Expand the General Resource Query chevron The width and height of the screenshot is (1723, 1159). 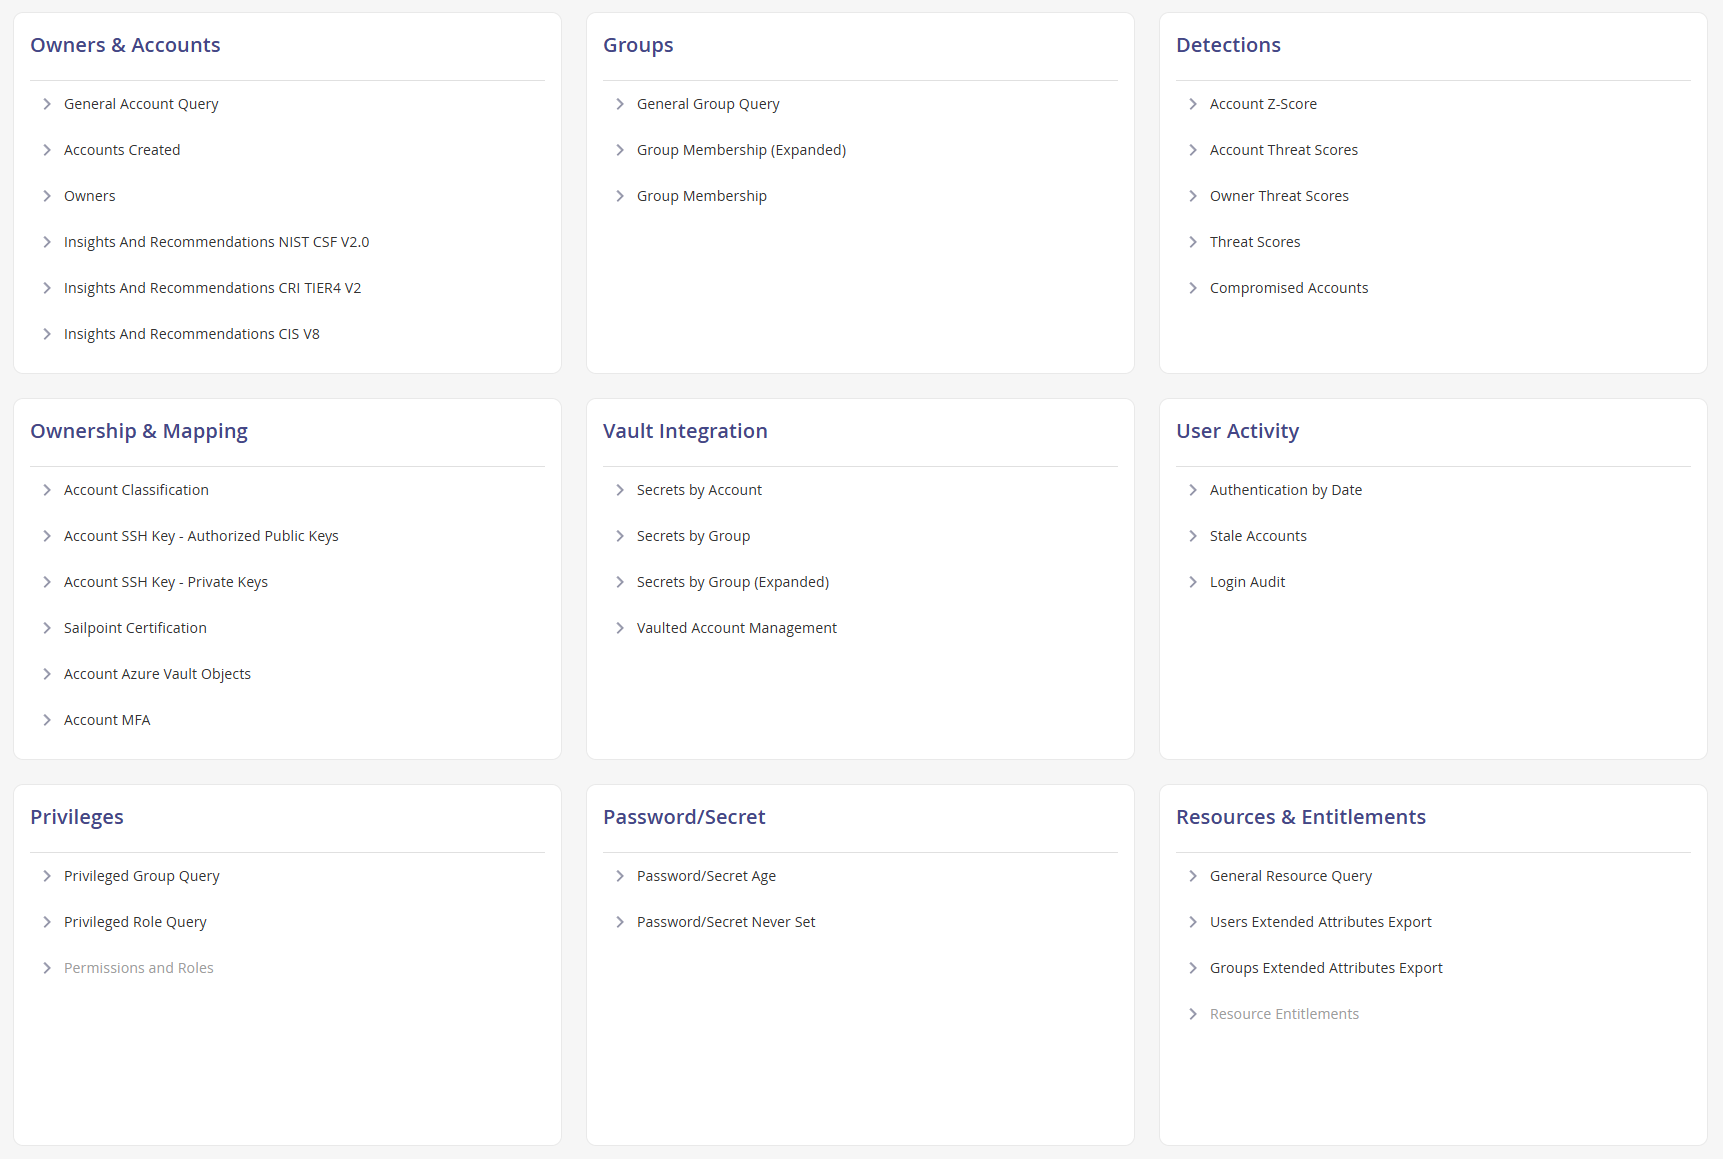[x=1193, y=876]
